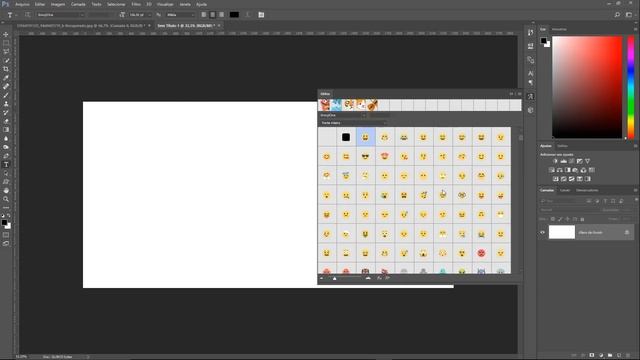Align text left in options bar
Image resolution: width=640 pixels, height=360 pixels.
tap(204, 15)
